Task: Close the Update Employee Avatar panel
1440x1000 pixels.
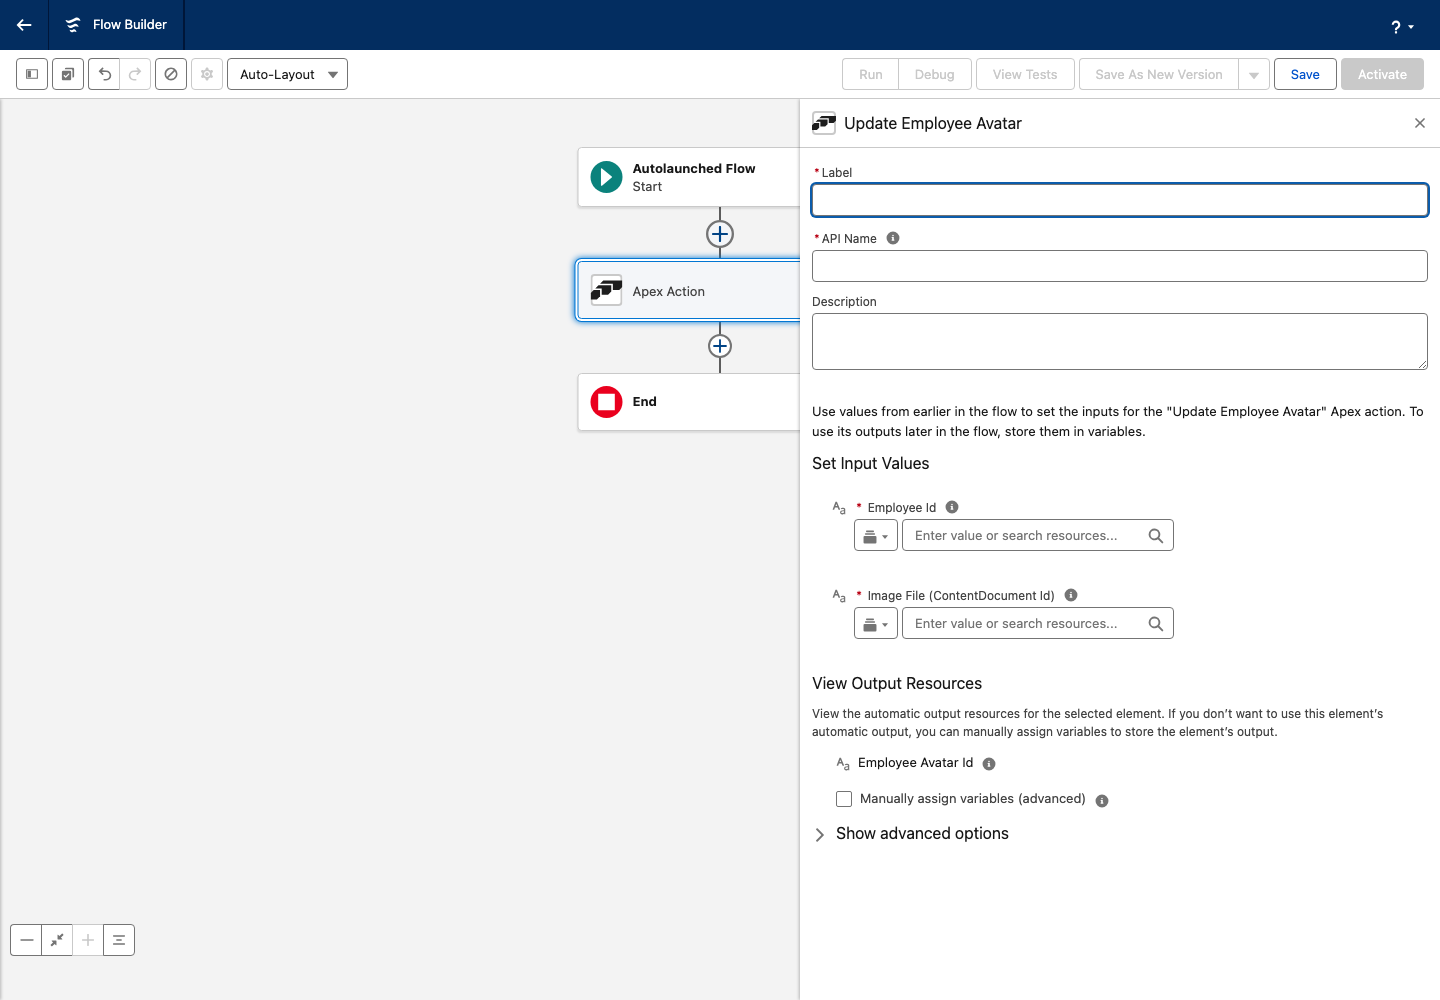Action: 1420,123
